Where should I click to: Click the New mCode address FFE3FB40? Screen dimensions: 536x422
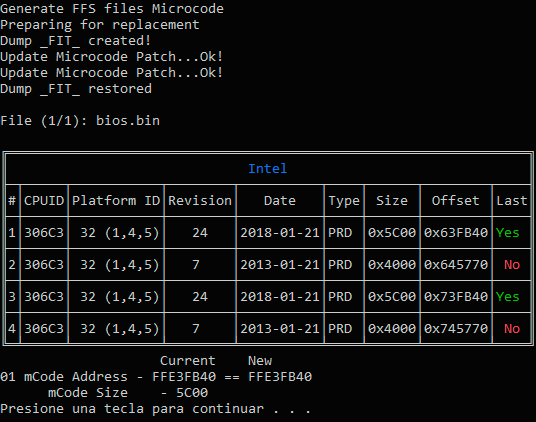pos(280,377)
